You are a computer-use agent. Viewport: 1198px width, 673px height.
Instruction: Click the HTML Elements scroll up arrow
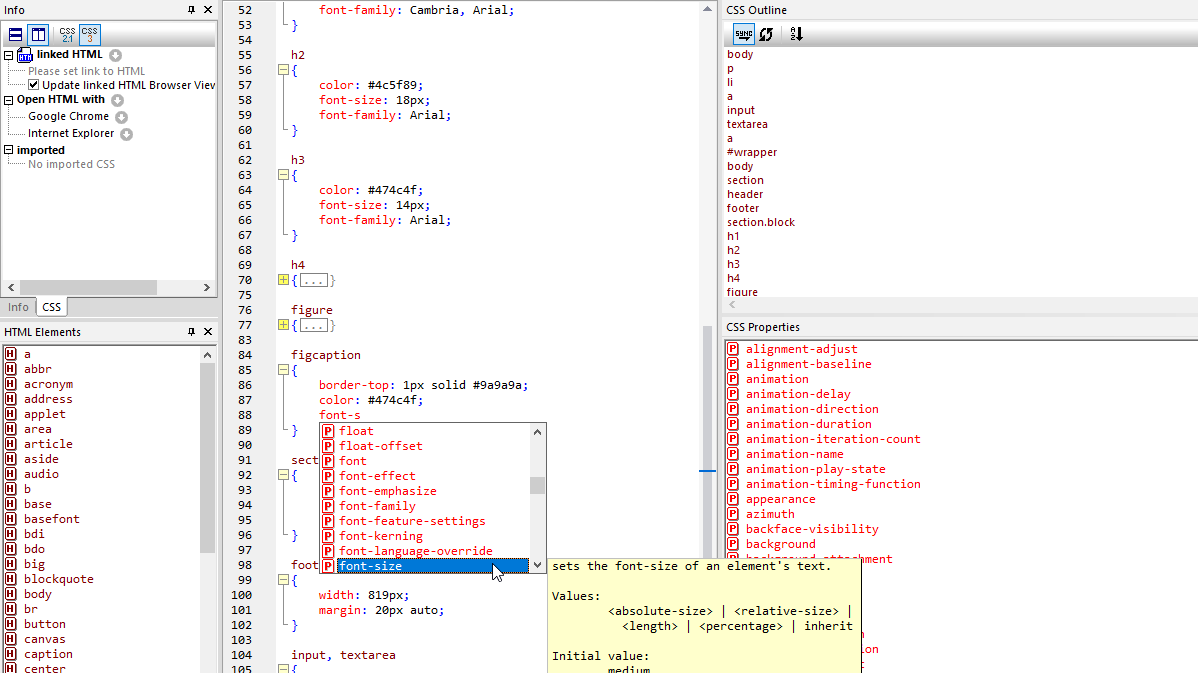point(207,355)
